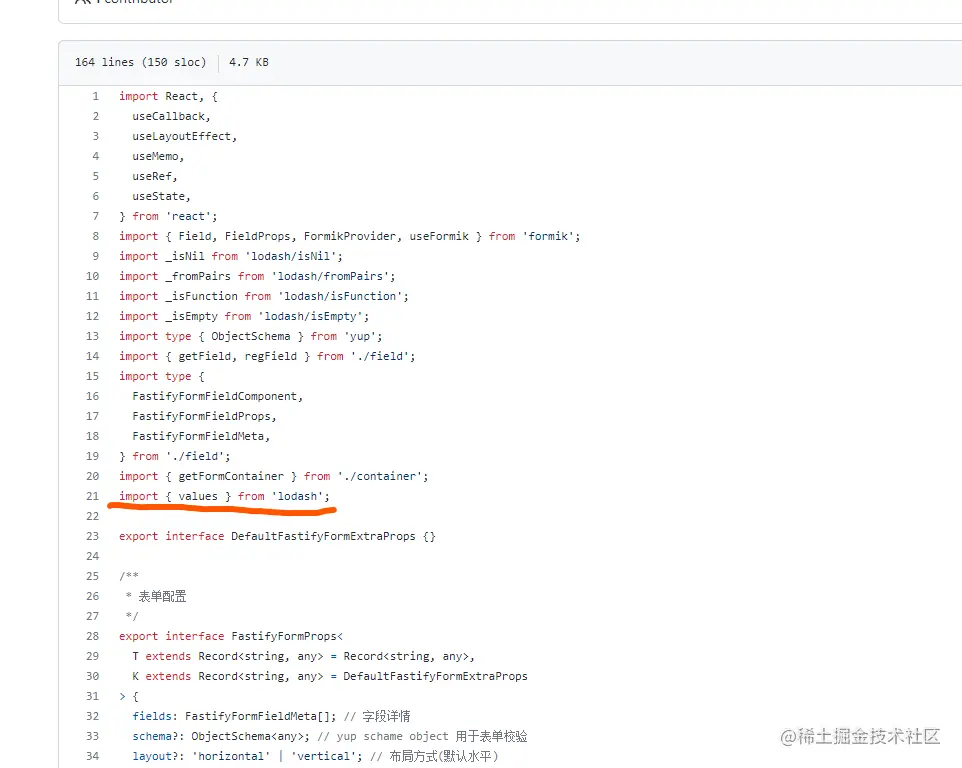This screenshot has width=962, height=768.
Task: Click 'import React, {' on line 1
Action: 168,96
